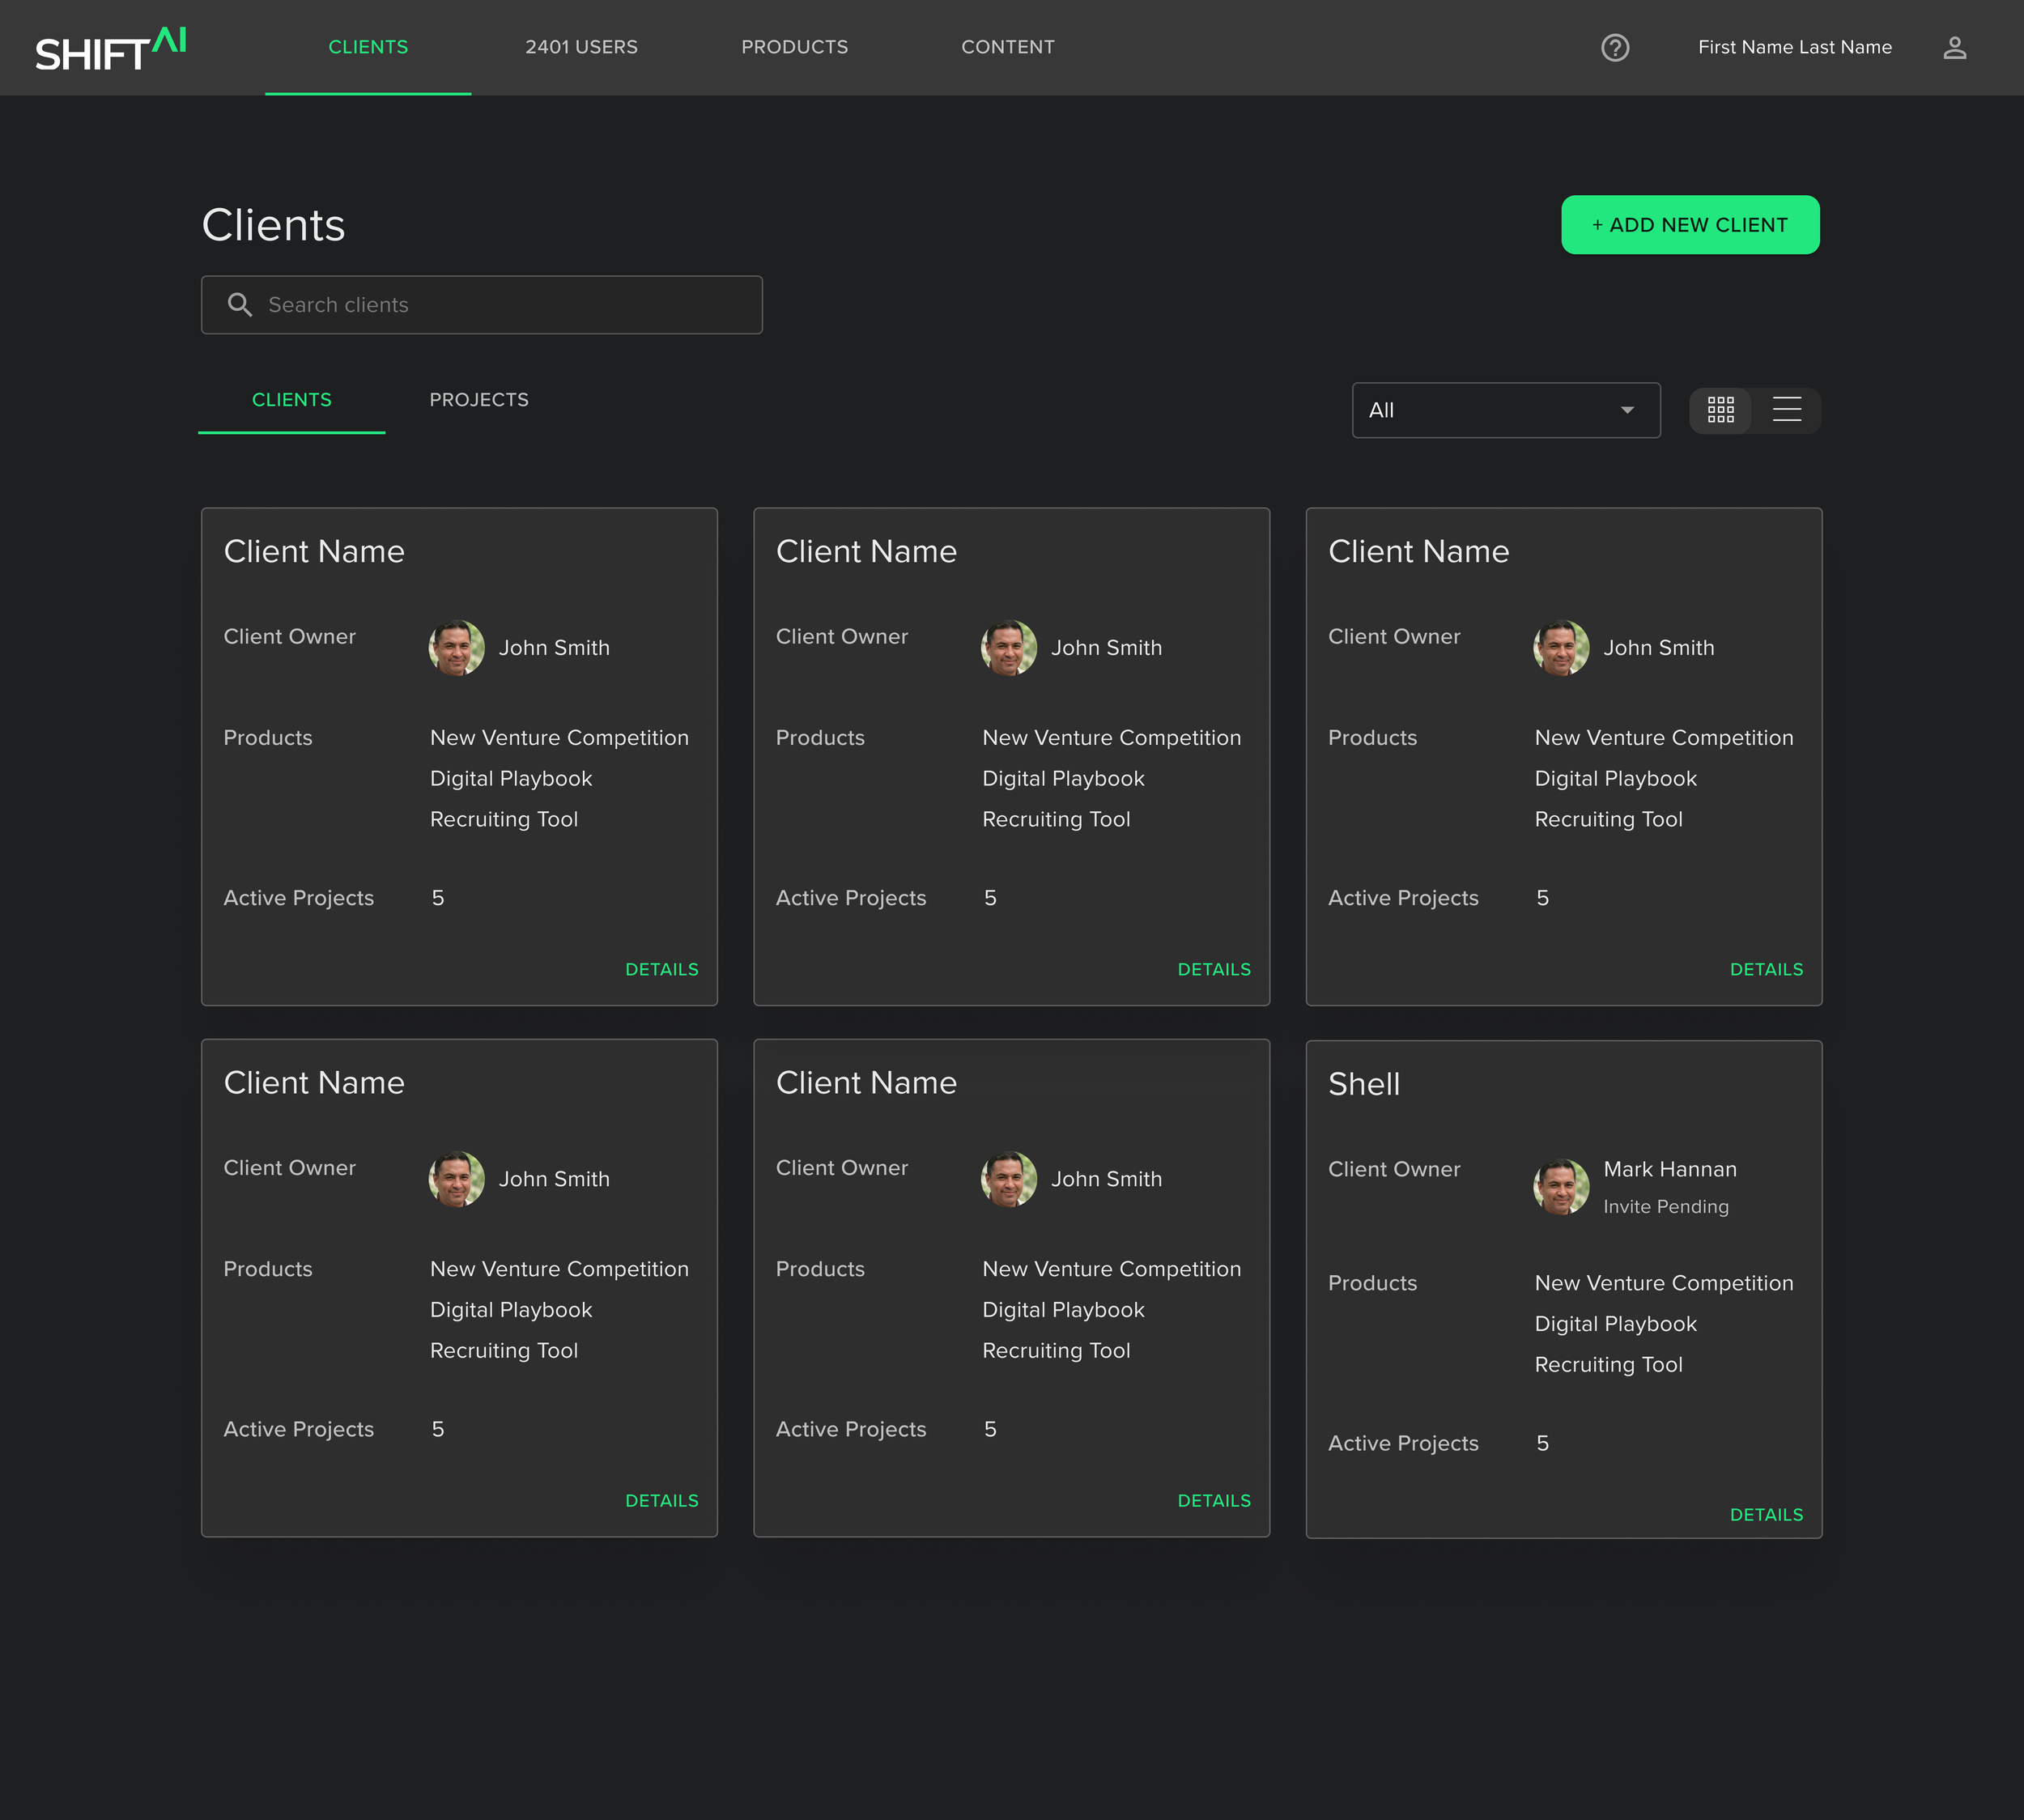Switch to grid view
This screenshot has width=2024, height=1820.
[1720, 410]
